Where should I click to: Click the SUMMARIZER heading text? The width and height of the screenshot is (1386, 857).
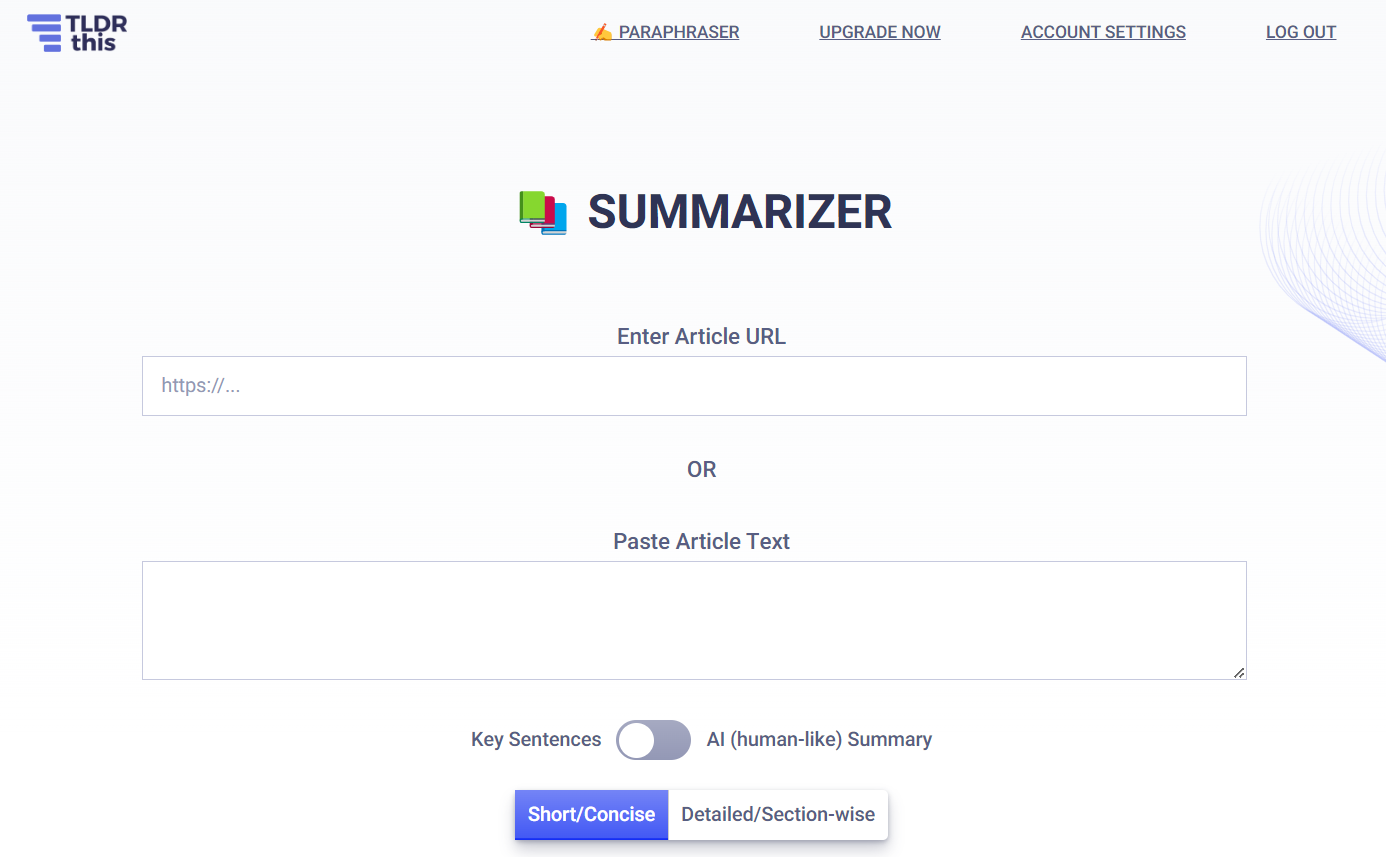point(739,212)
